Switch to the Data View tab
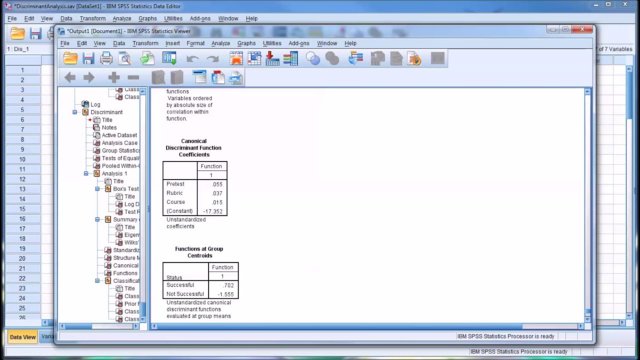The width and height of the screenshot is (640, 360). coord(22,337)
